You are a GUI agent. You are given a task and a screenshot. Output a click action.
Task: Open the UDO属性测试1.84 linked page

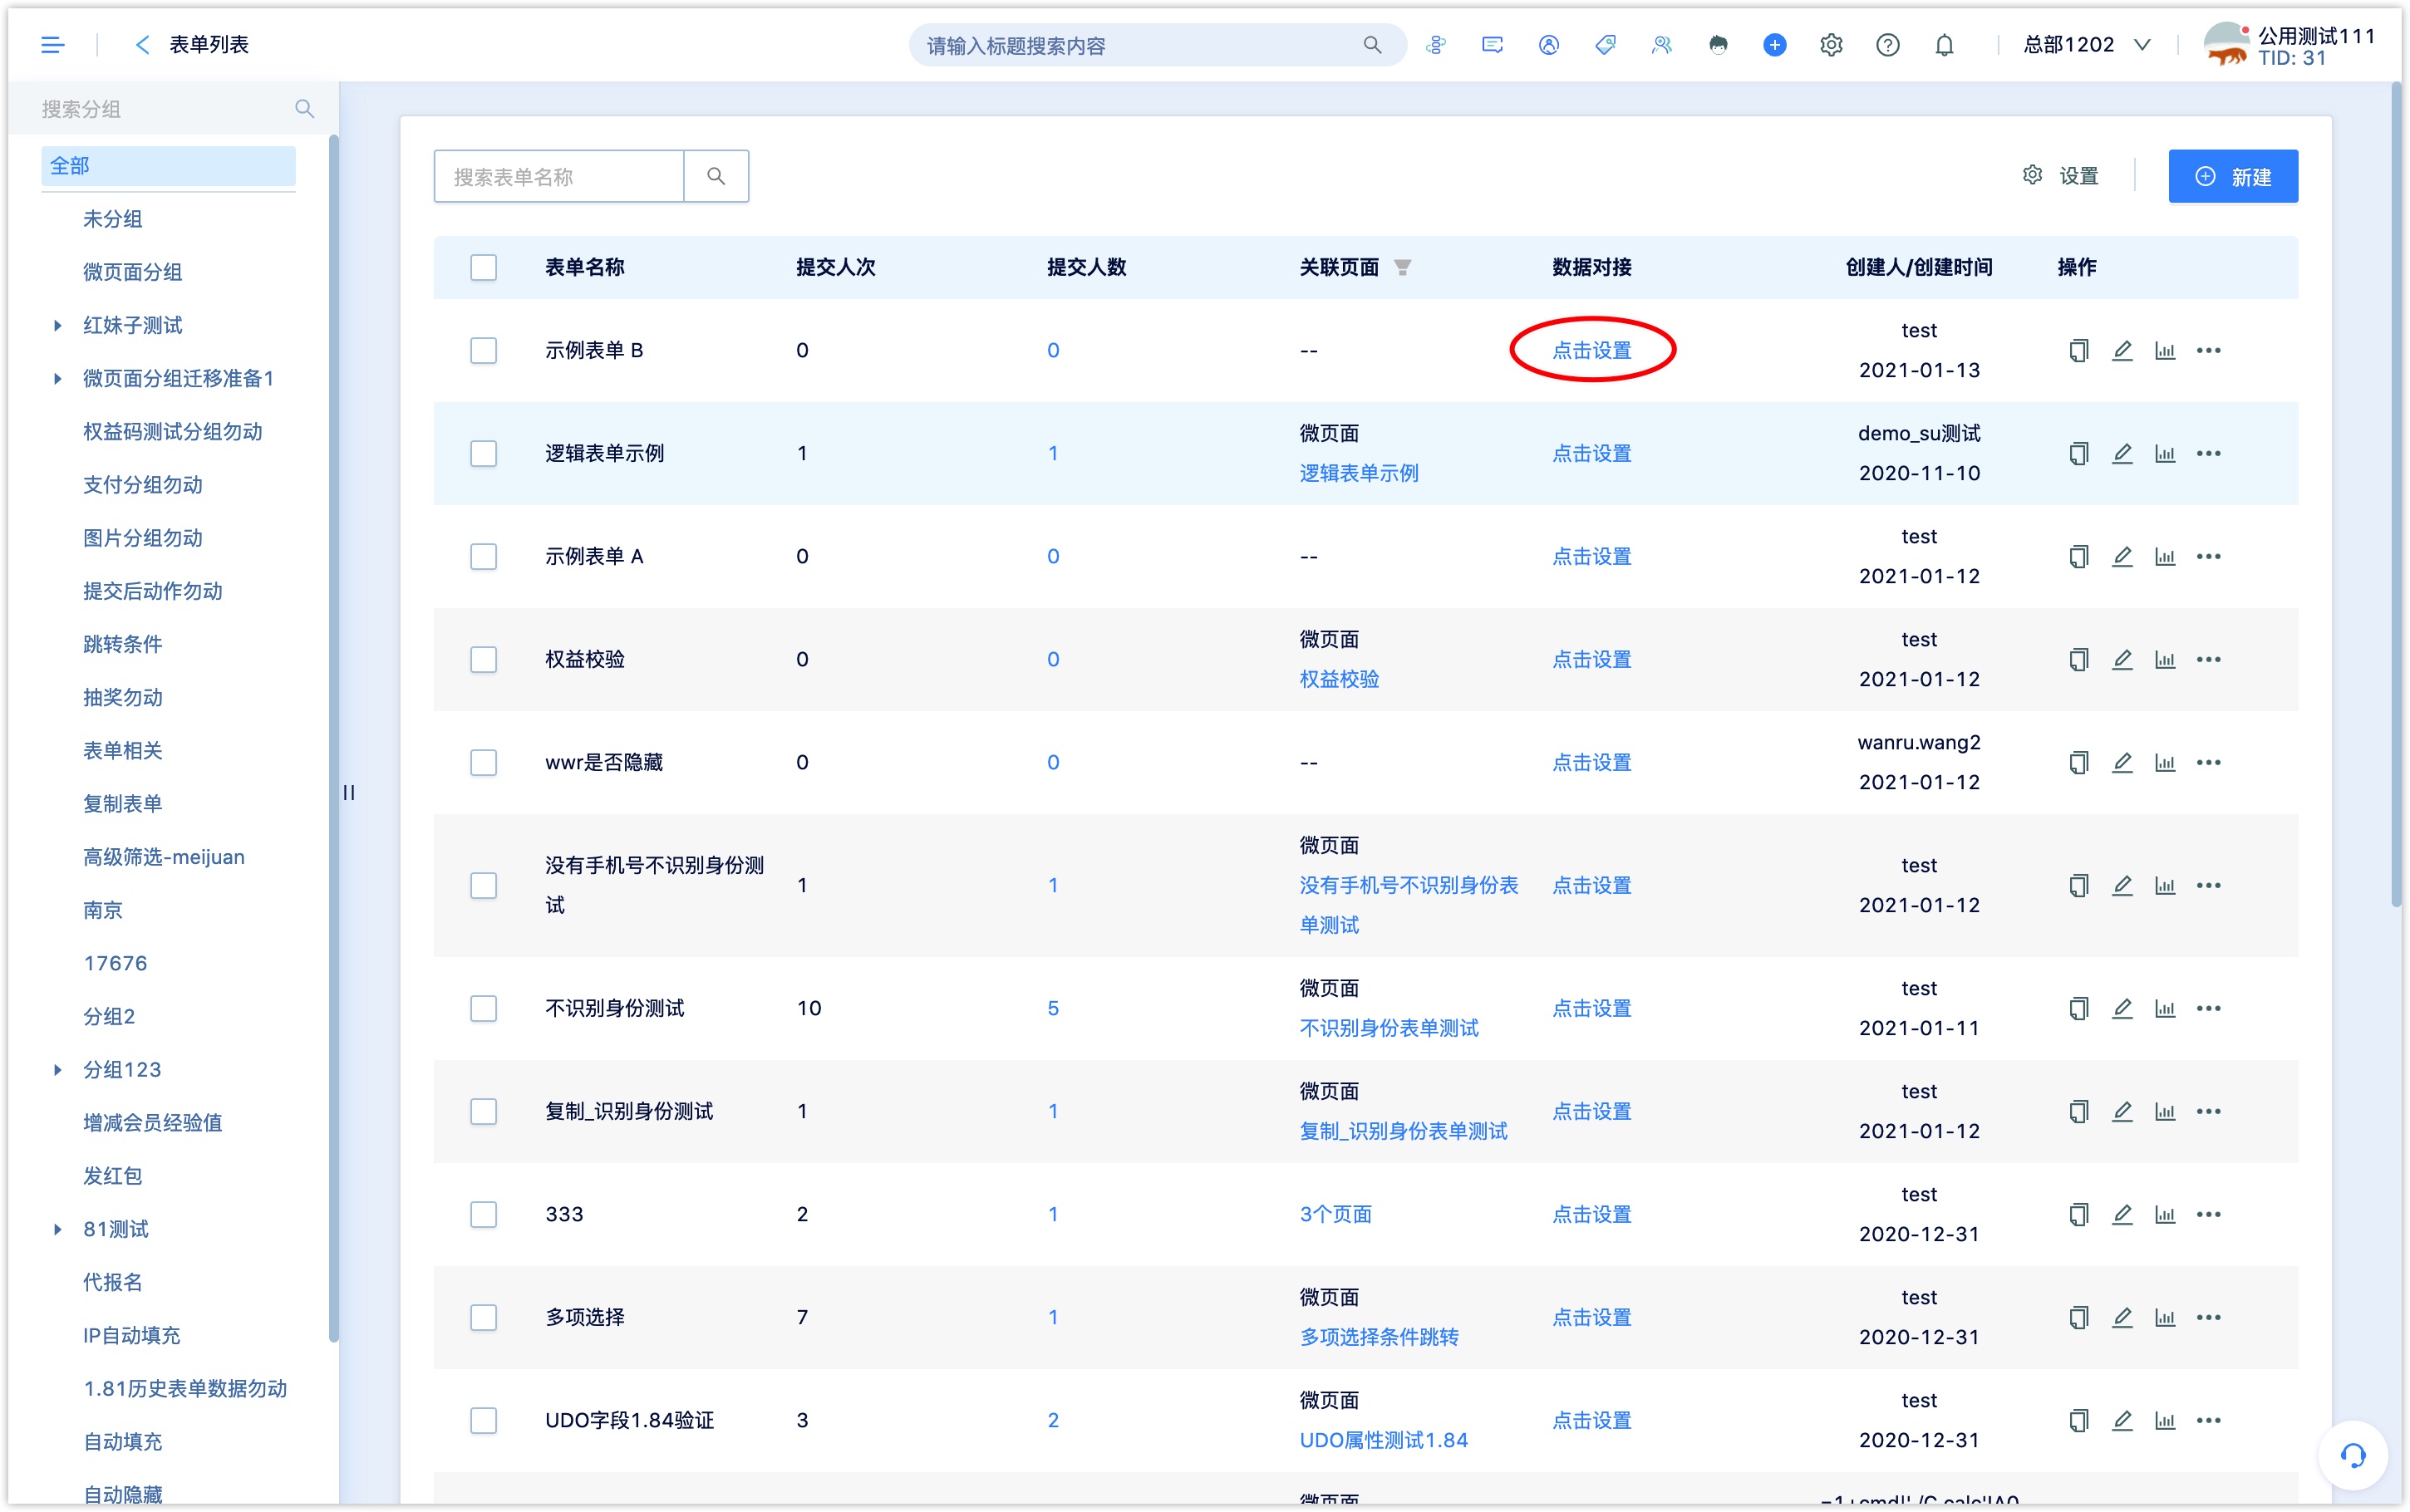point(1383,1440)
